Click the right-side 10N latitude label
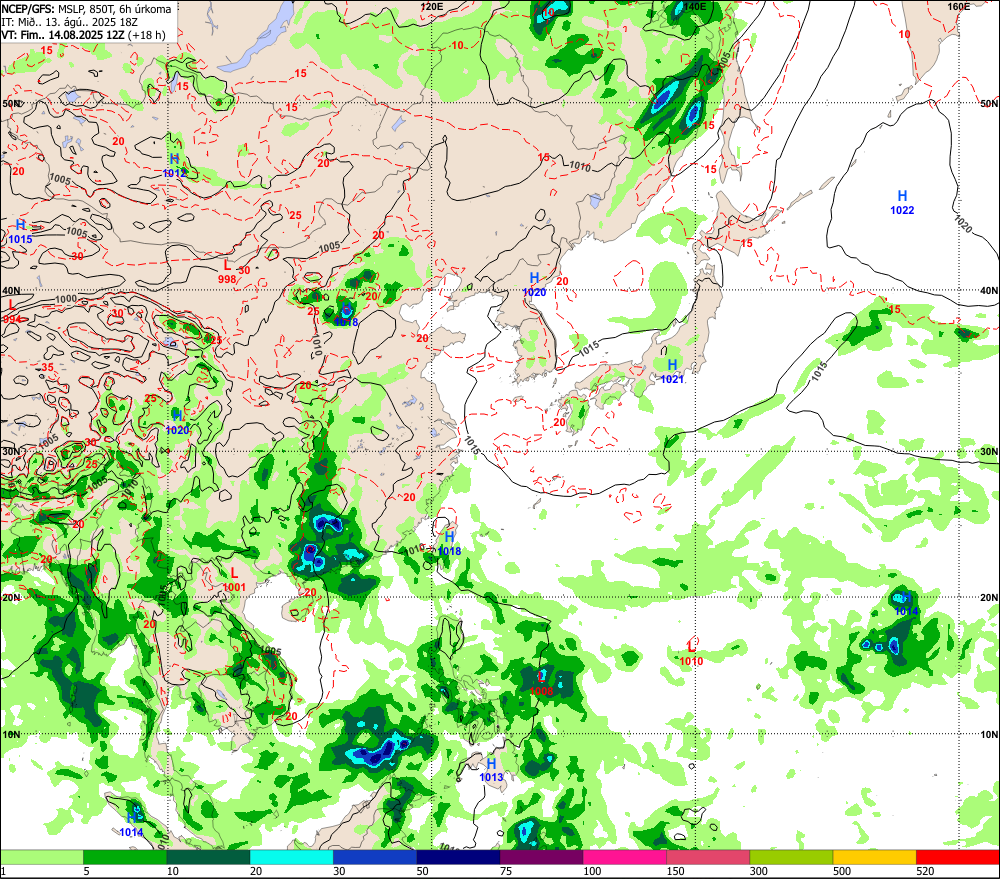 click(989, 735)
